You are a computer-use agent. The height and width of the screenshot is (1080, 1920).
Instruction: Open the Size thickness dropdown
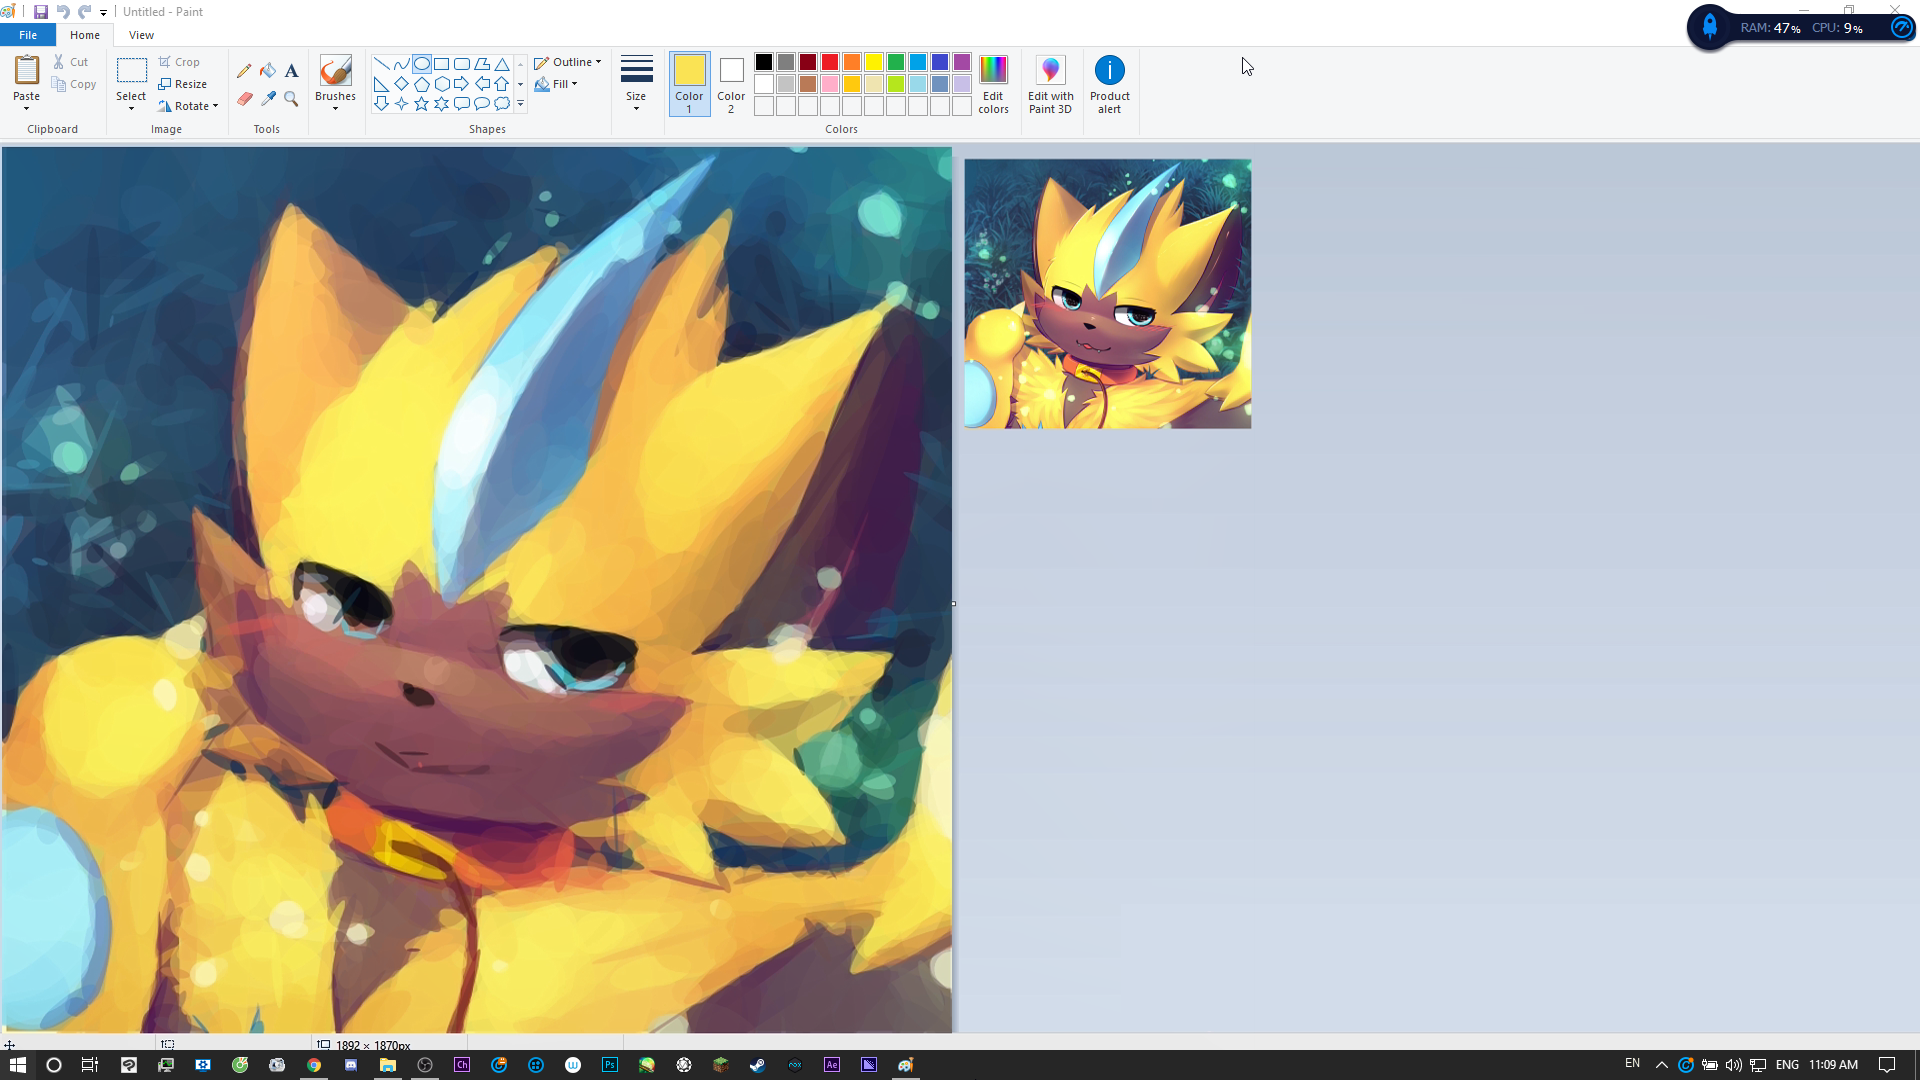click(636, 84)
